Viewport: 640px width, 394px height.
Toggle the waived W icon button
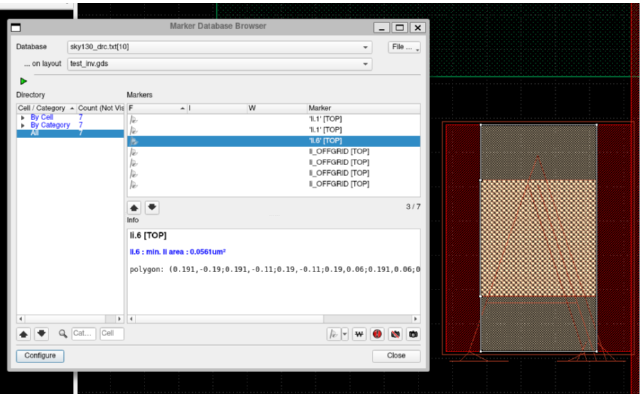(359, 334)
